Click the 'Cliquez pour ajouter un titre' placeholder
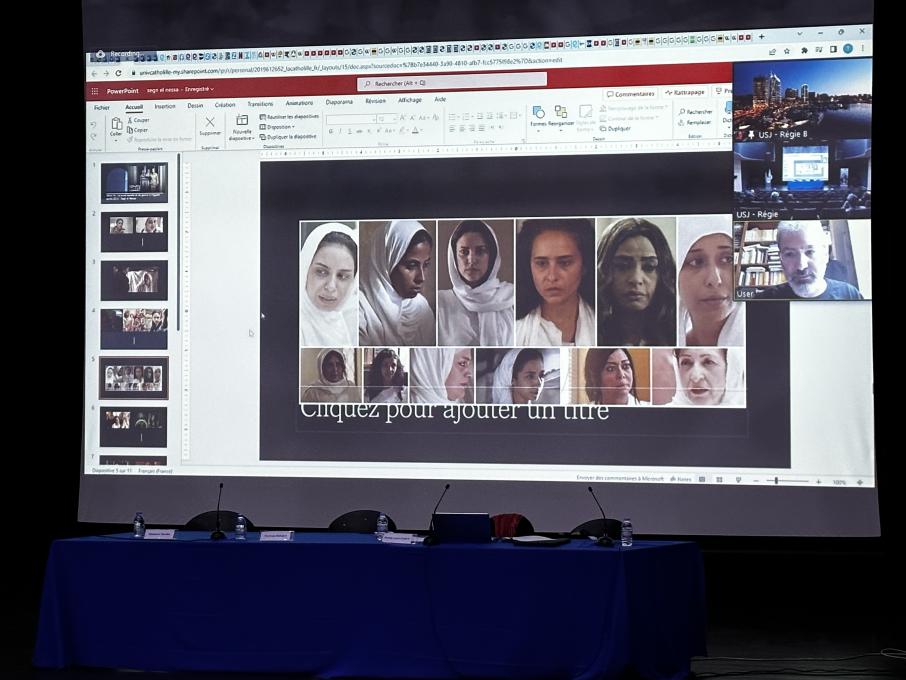This screenshot has height=680, width=906. tap(454, 410)
